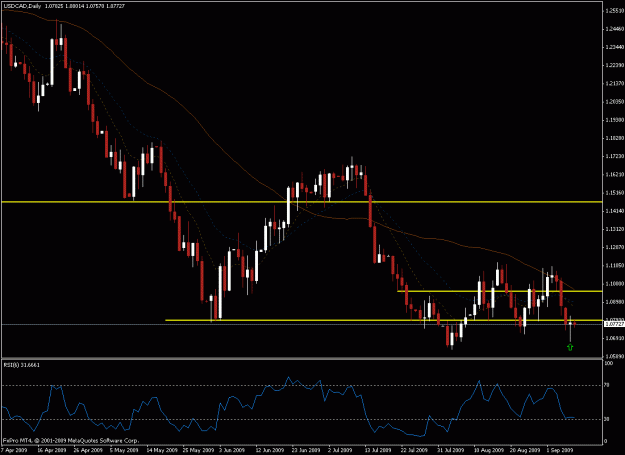Click the 13 Jul 2009 date label

coord(379,450)
